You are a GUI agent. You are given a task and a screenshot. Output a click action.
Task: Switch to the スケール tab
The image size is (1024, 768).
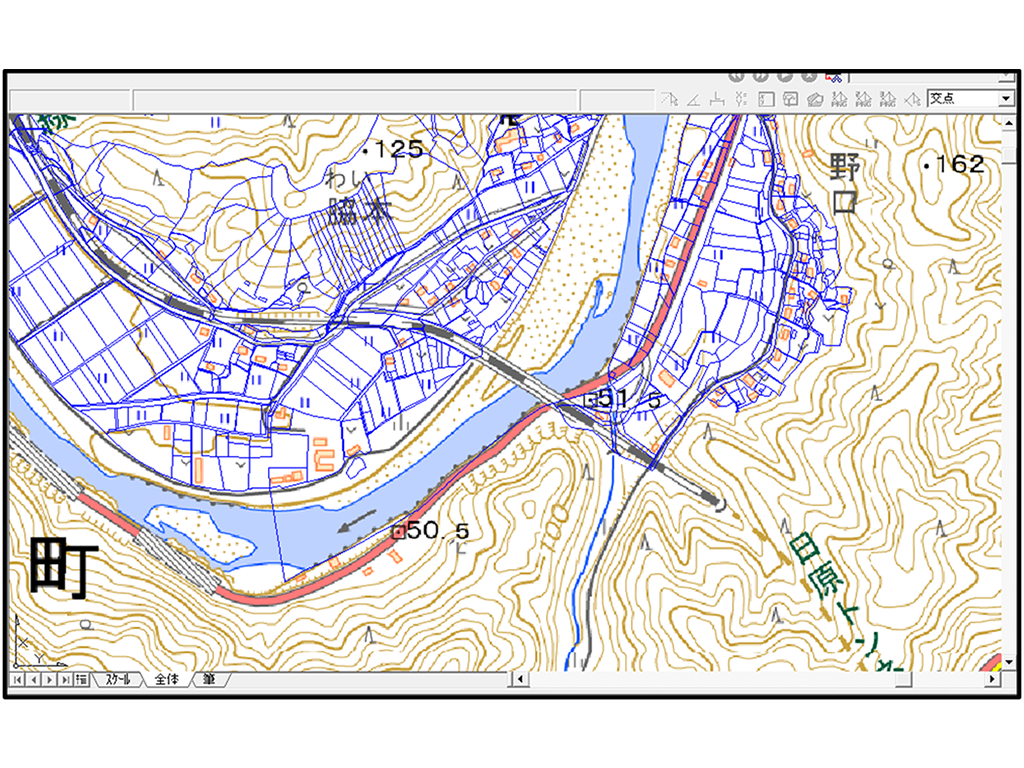pos(118,679)
